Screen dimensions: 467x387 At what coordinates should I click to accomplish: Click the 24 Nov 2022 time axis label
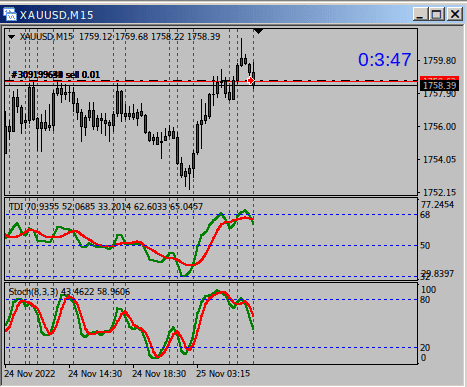click(30, 373)
